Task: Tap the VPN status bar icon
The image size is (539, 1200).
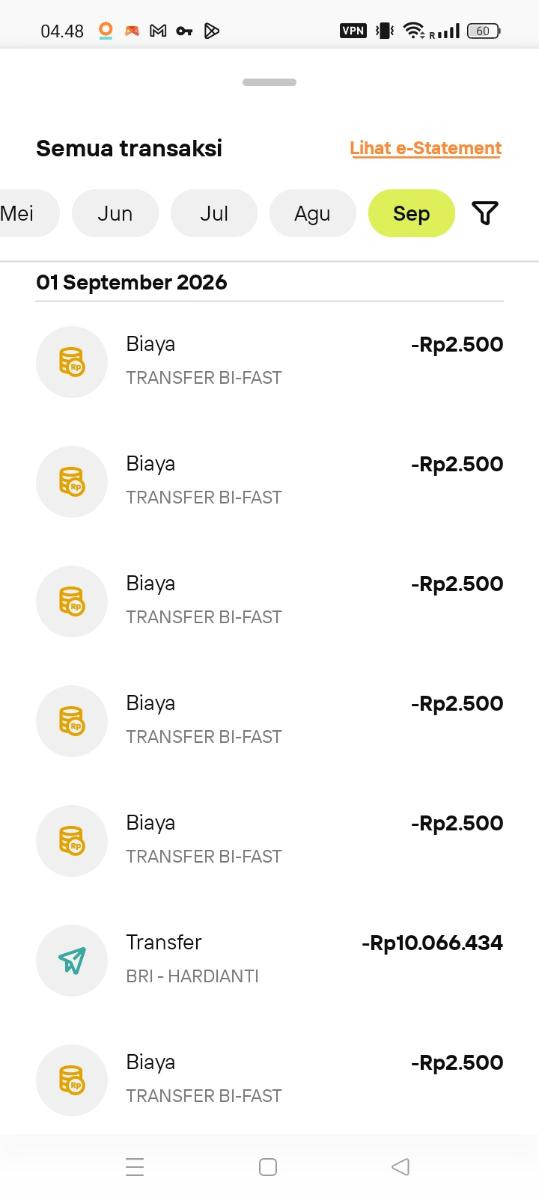Action: (x=353, y=31)
